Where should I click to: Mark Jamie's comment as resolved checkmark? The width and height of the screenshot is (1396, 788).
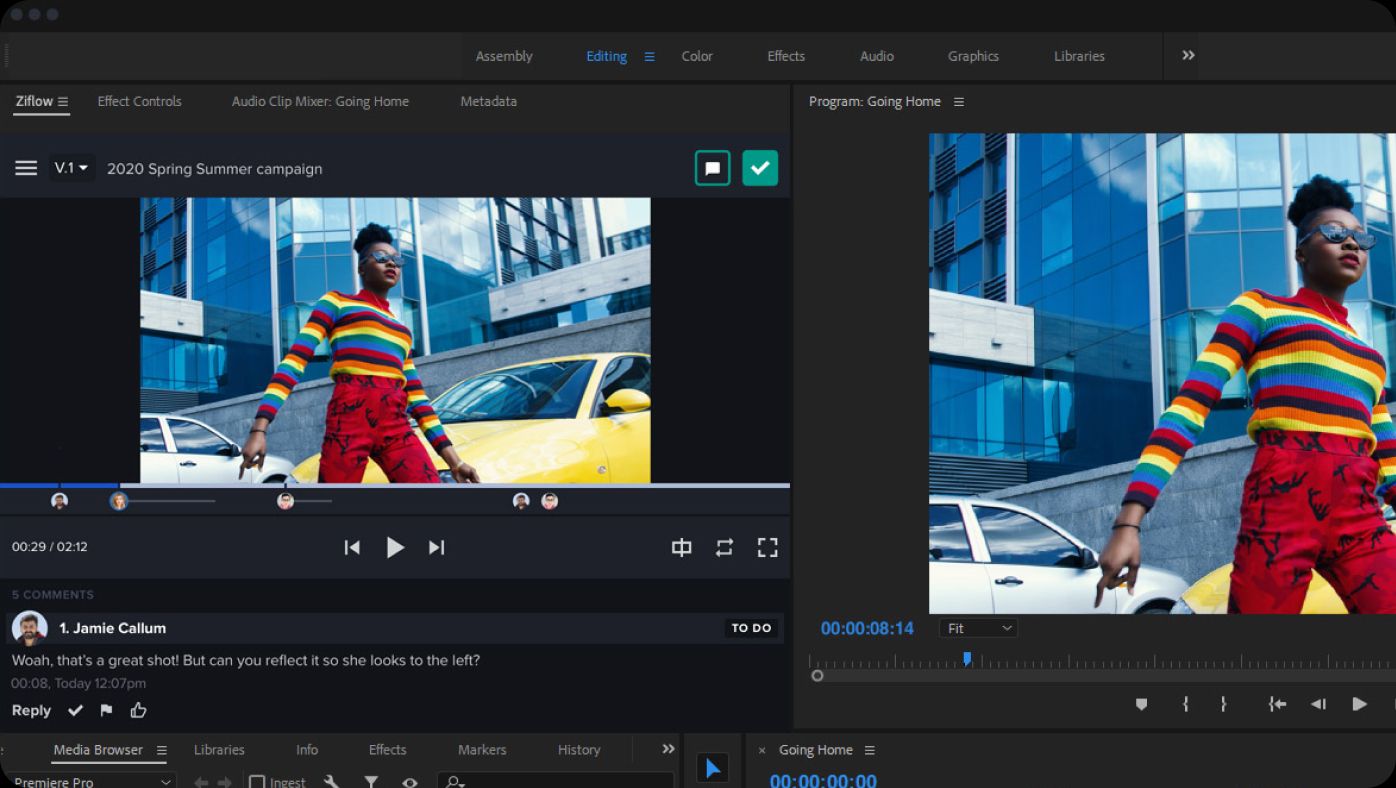(x=75, y=710)
